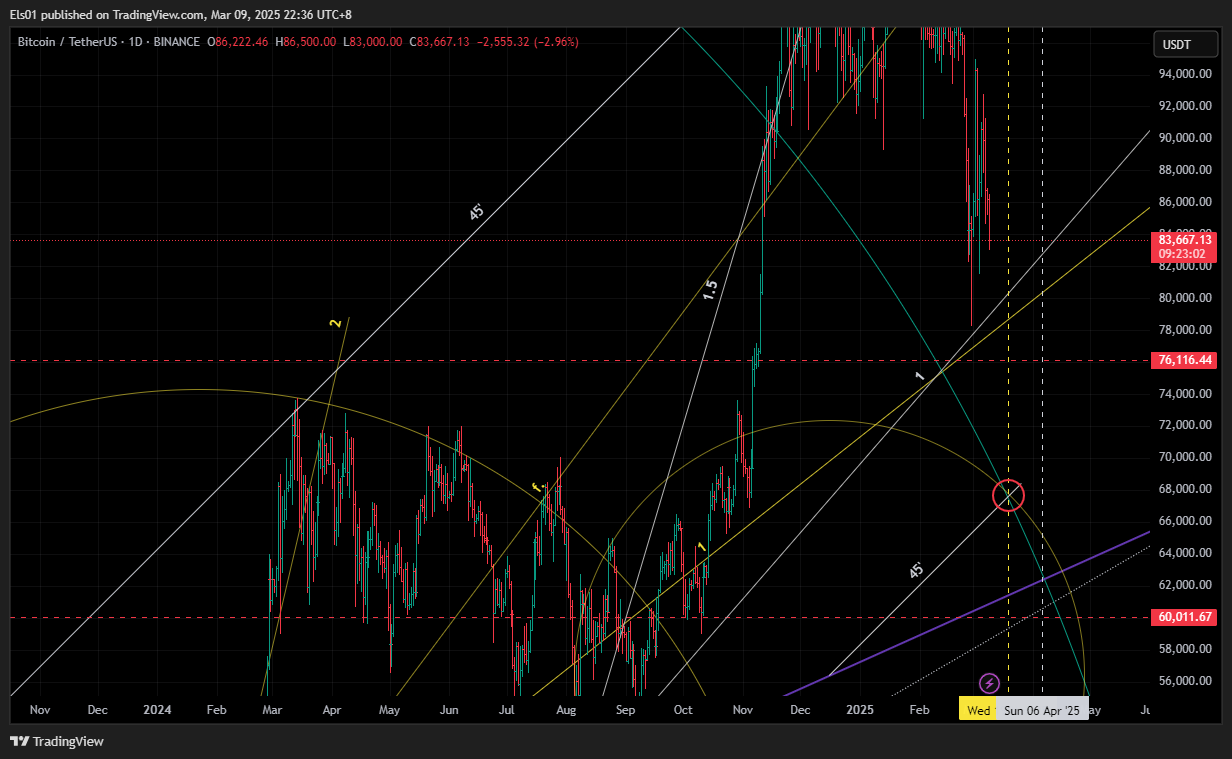Screen dimensions: 1232x759
Task: Click the 72,000.00 price axis label
Action: pos(1185,425)
